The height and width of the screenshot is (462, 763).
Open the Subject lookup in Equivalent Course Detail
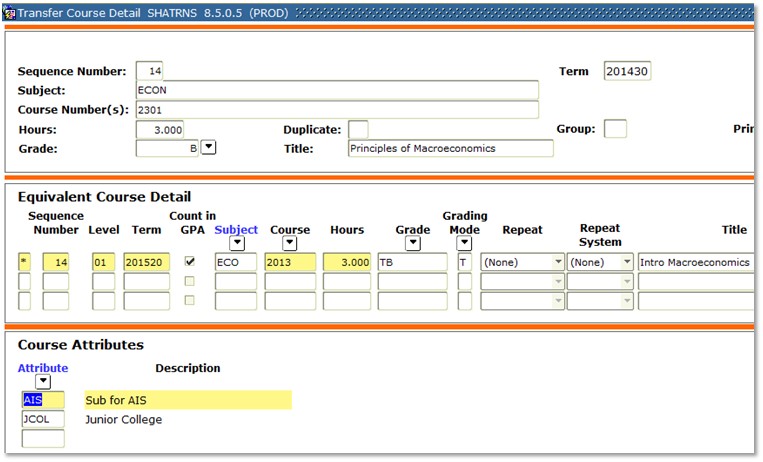(236, 244)
